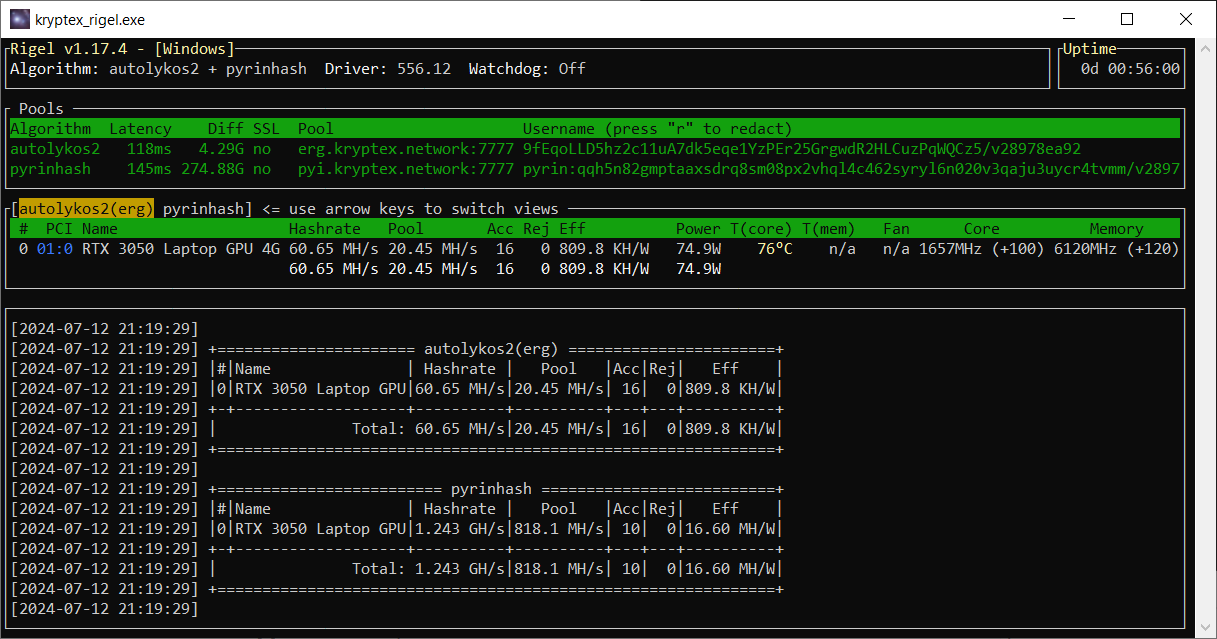Click the autolykos2 pool row algorithm name
Viewport: 1217px width, 639px height.
(55, 149)
